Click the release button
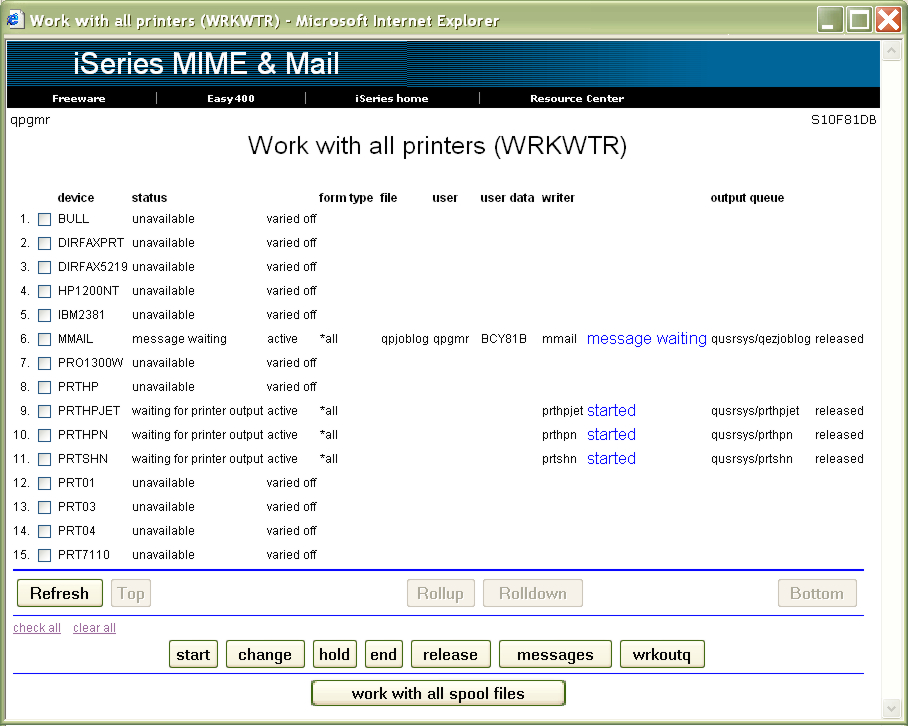Image resolution: width=908 pixels, height=726 pixels. pyautogui.click(x=451, y=654)
